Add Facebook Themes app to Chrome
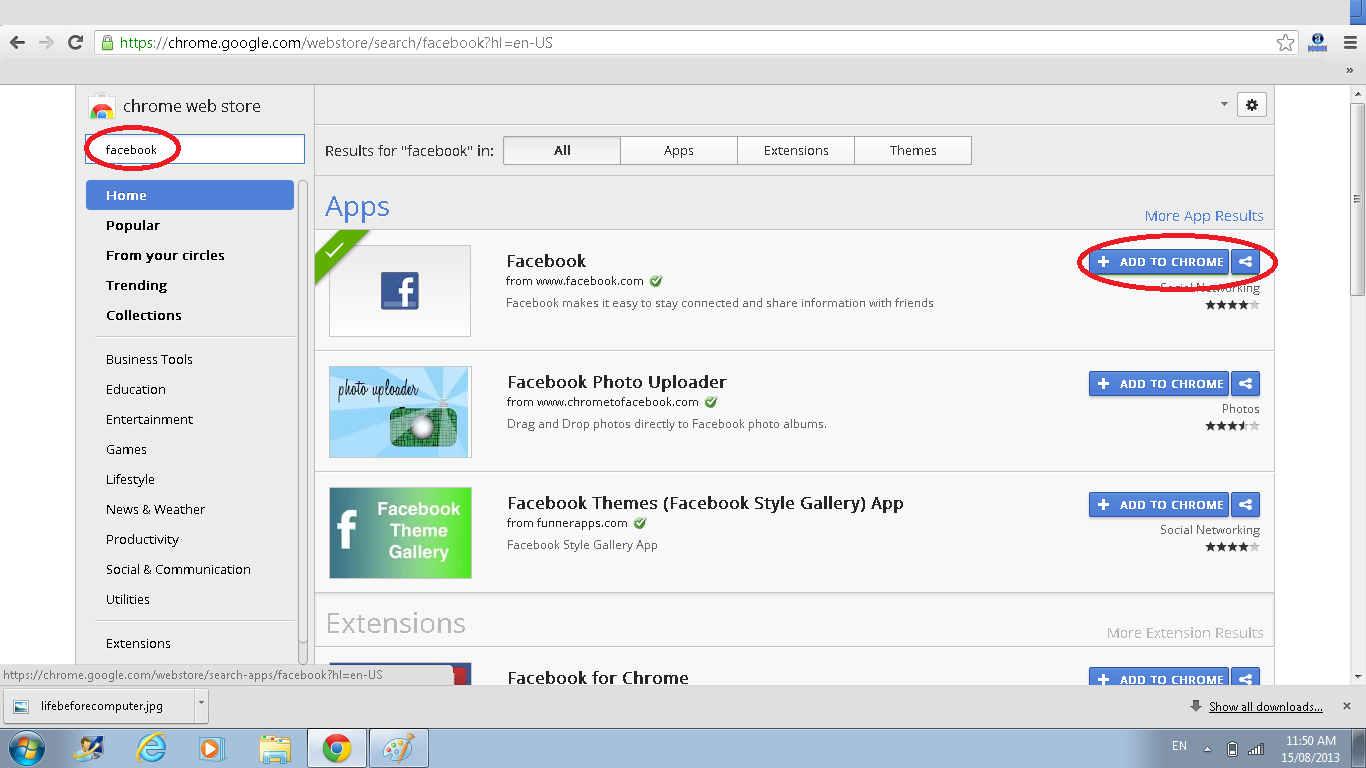Viewport: 1366px width, 768px height. pos(1159,505)
